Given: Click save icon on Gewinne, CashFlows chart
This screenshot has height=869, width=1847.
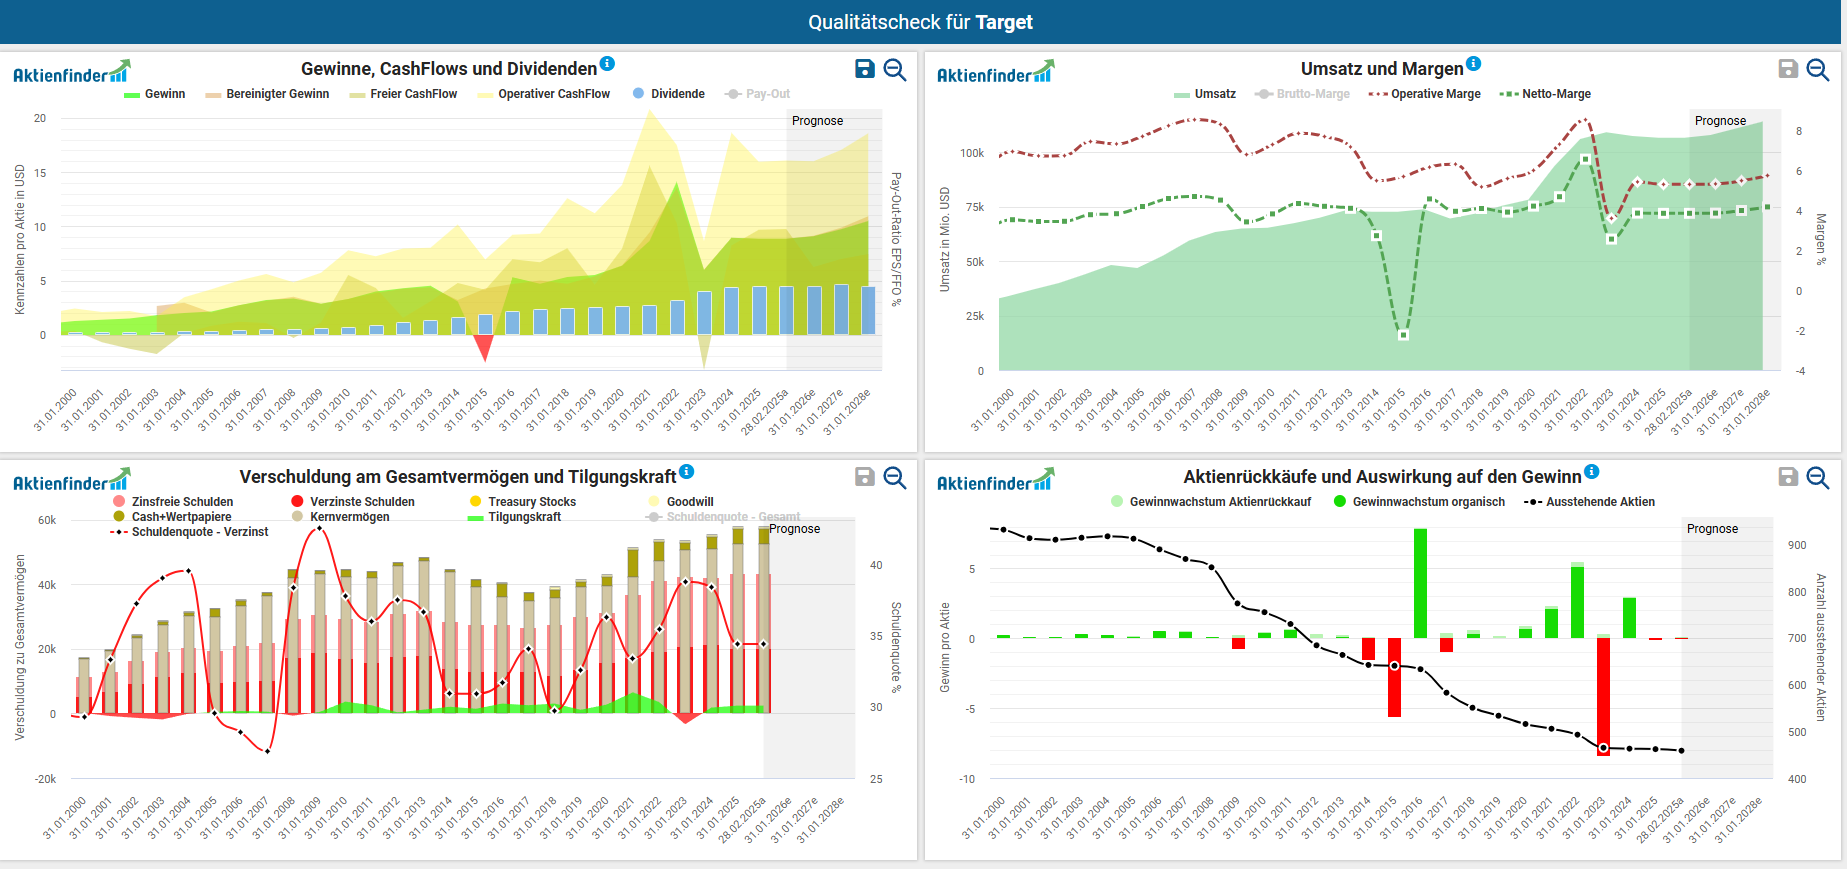Looking at the screenshot, I should click(x=865, y=69).
